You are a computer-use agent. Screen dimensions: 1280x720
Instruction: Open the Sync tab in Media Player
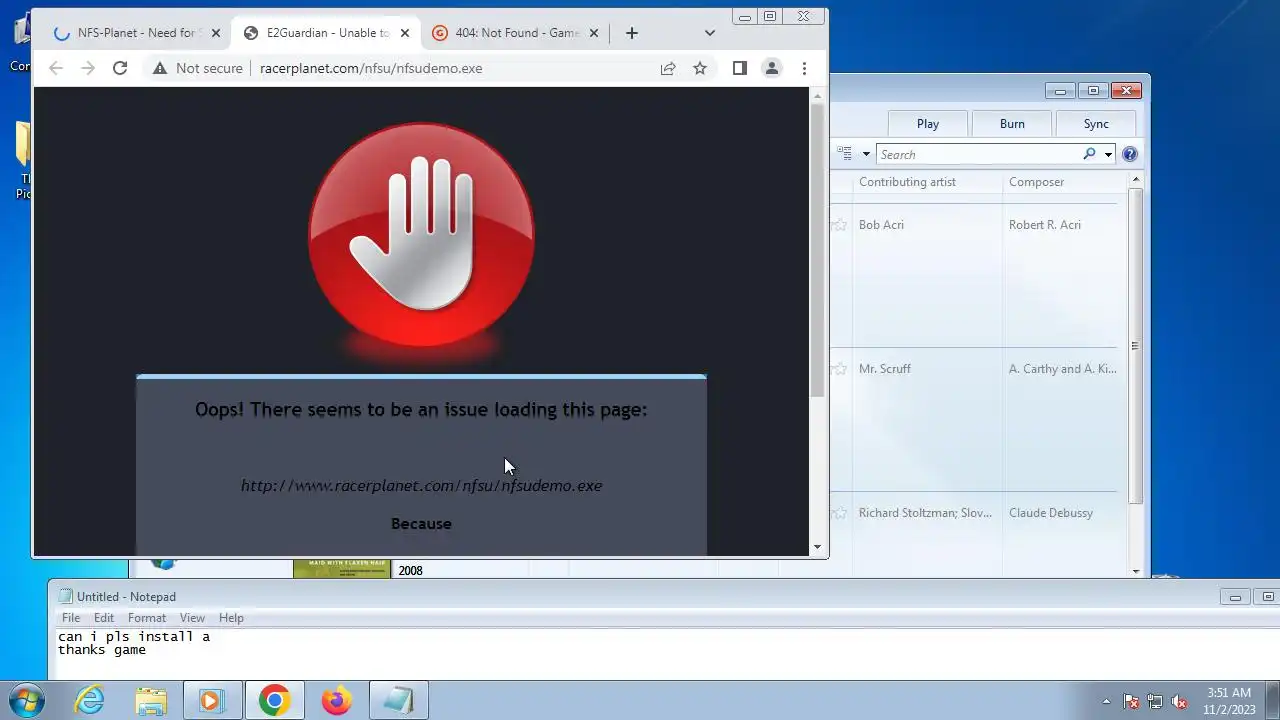coord(1096,124)
